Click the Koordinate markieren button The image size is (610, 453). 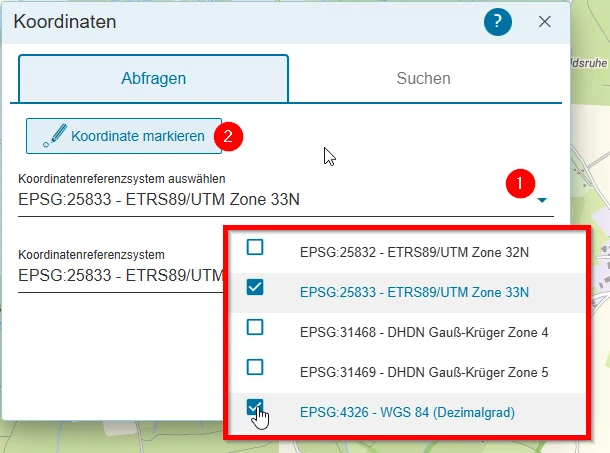click(124, 136)
